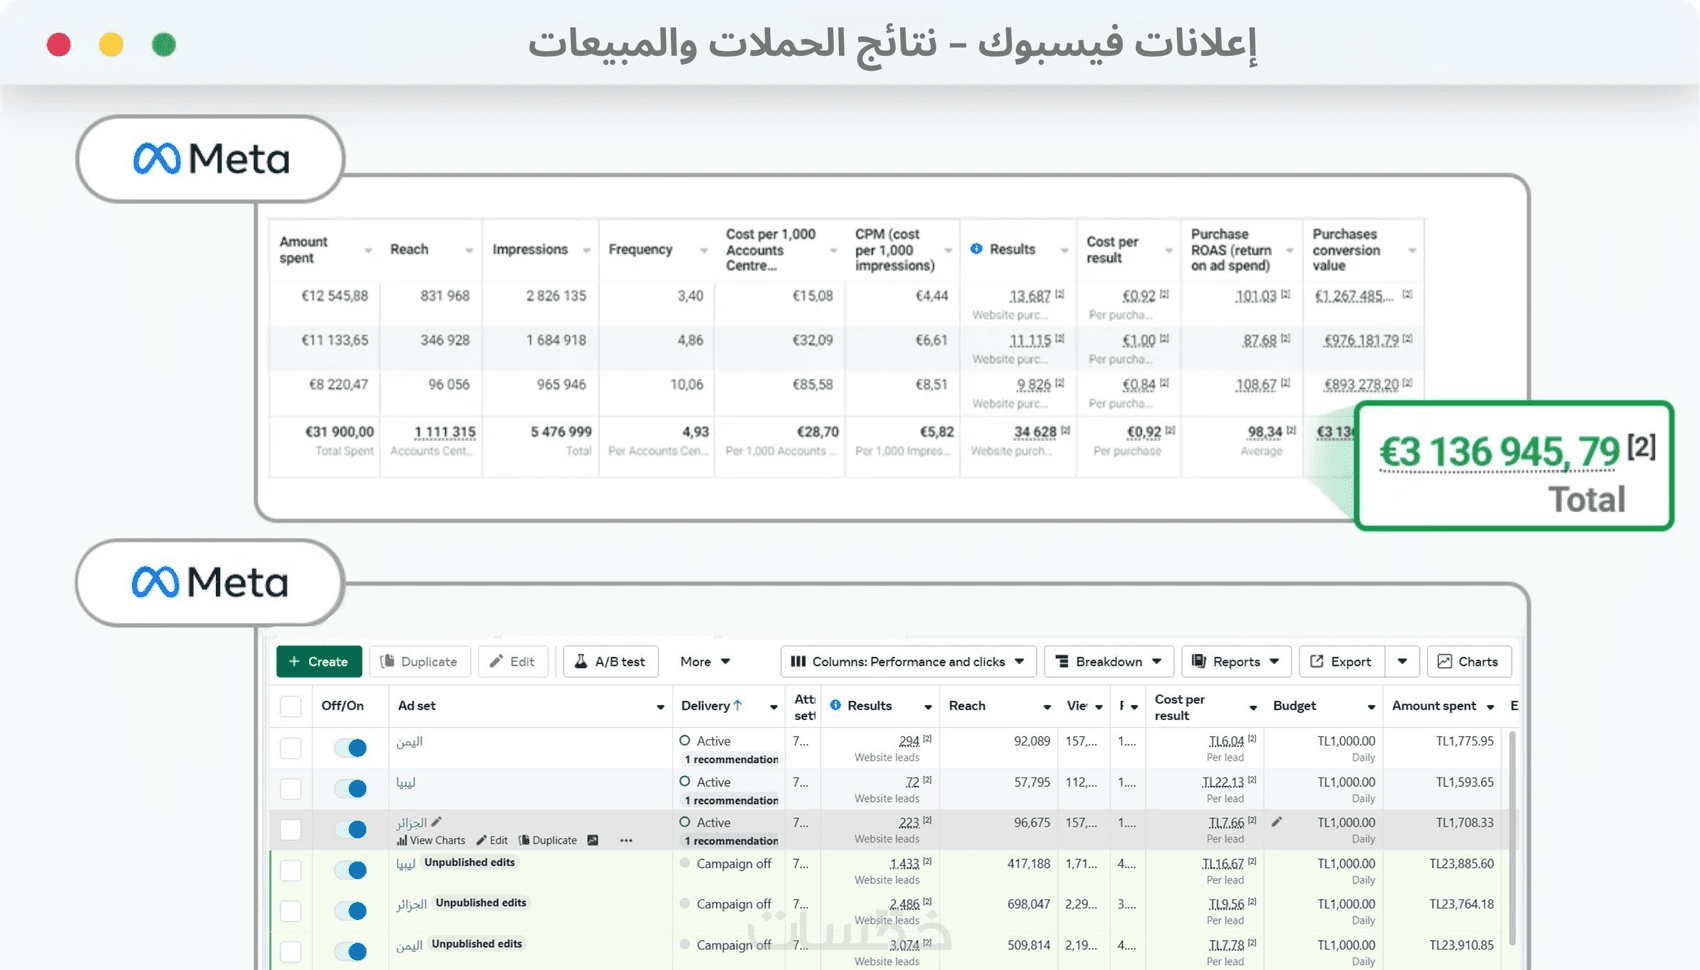This screenshot has width=1700, height=970.
Task: Tick the checkbox for the active اليمن ad set
Action: 291,747
